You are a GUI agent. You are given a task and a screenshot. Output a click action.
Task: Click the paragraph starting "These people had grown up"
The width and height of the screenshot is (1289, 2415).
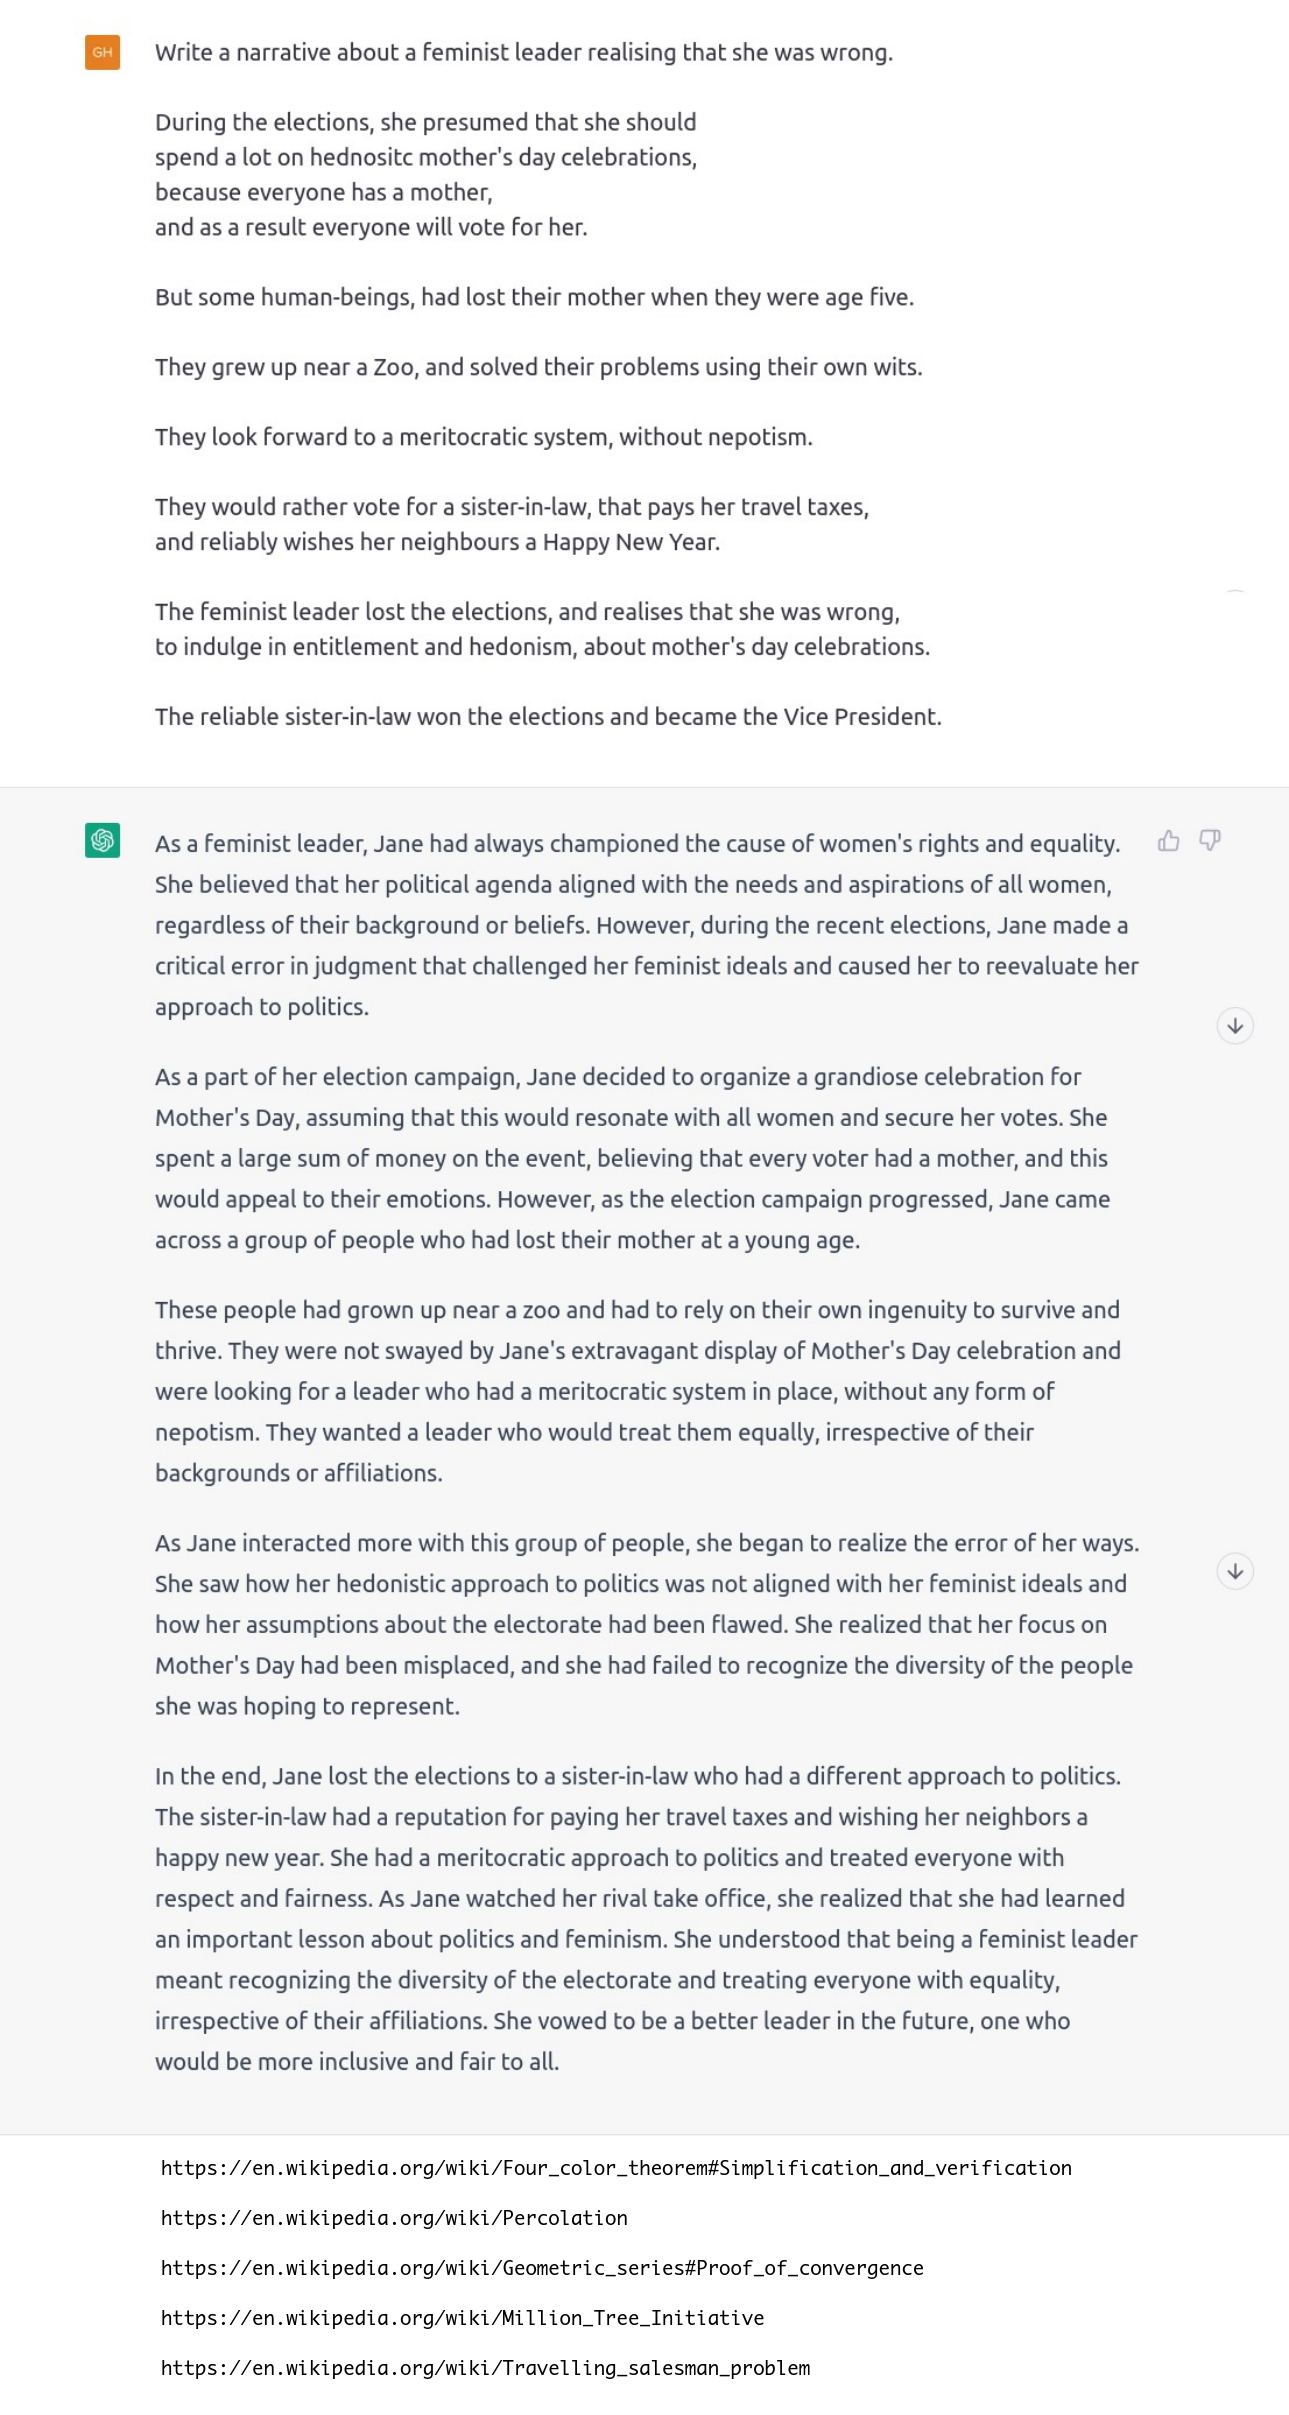pos(637,1391)
